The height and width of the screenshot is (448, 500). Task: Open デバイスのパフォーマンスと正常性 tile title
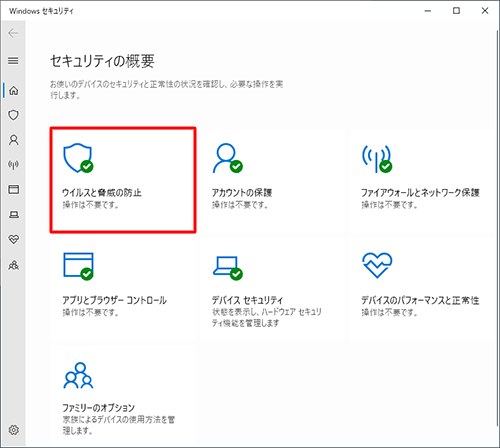point(420,300)
